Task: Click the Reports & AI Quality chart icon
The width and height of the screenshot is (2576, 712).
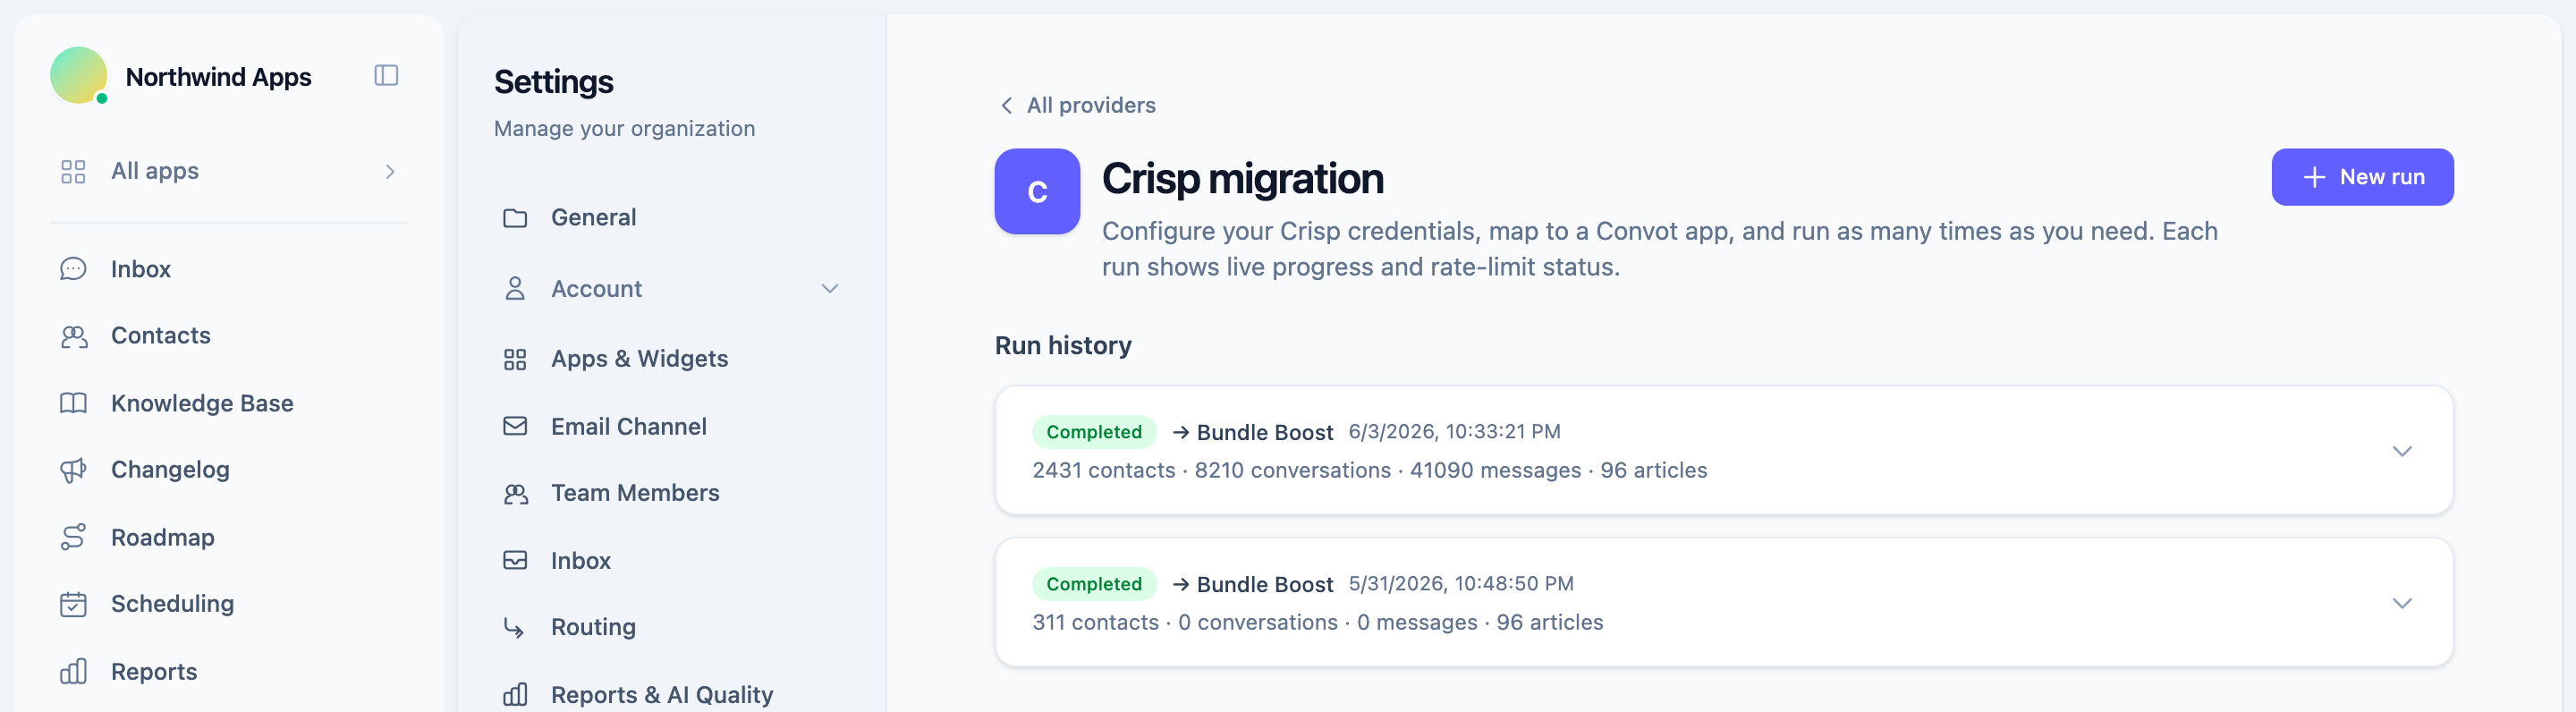Action: coord(515,694)
